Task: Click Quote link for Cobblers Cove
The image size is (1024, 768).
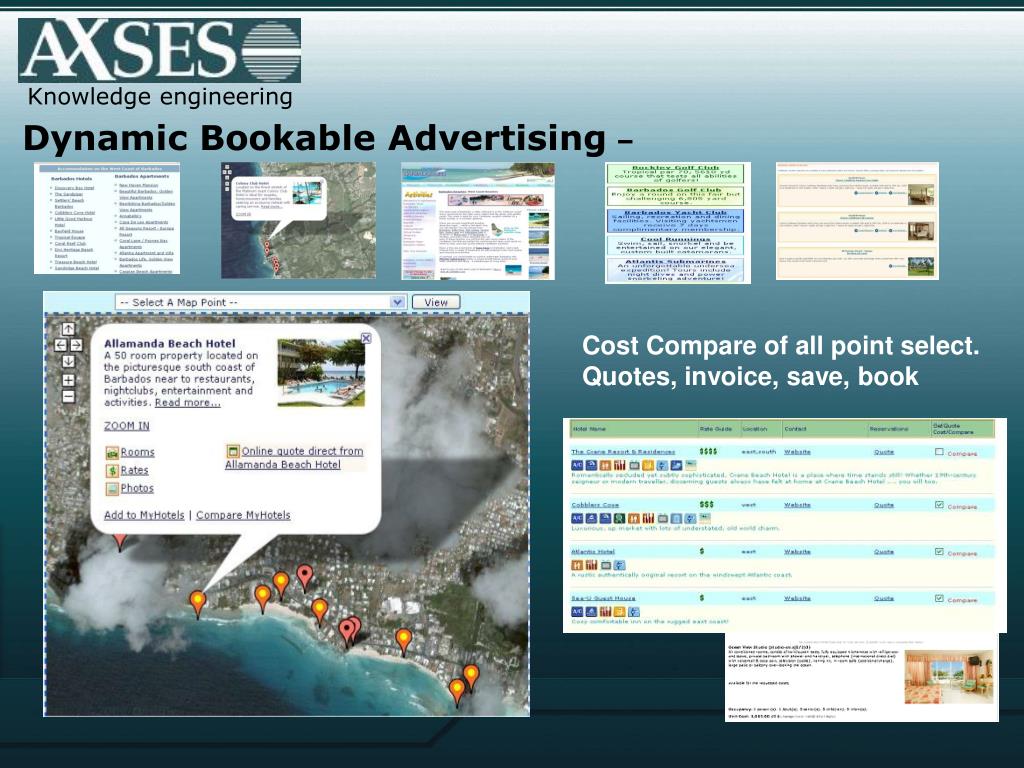Action: (884, 505)
